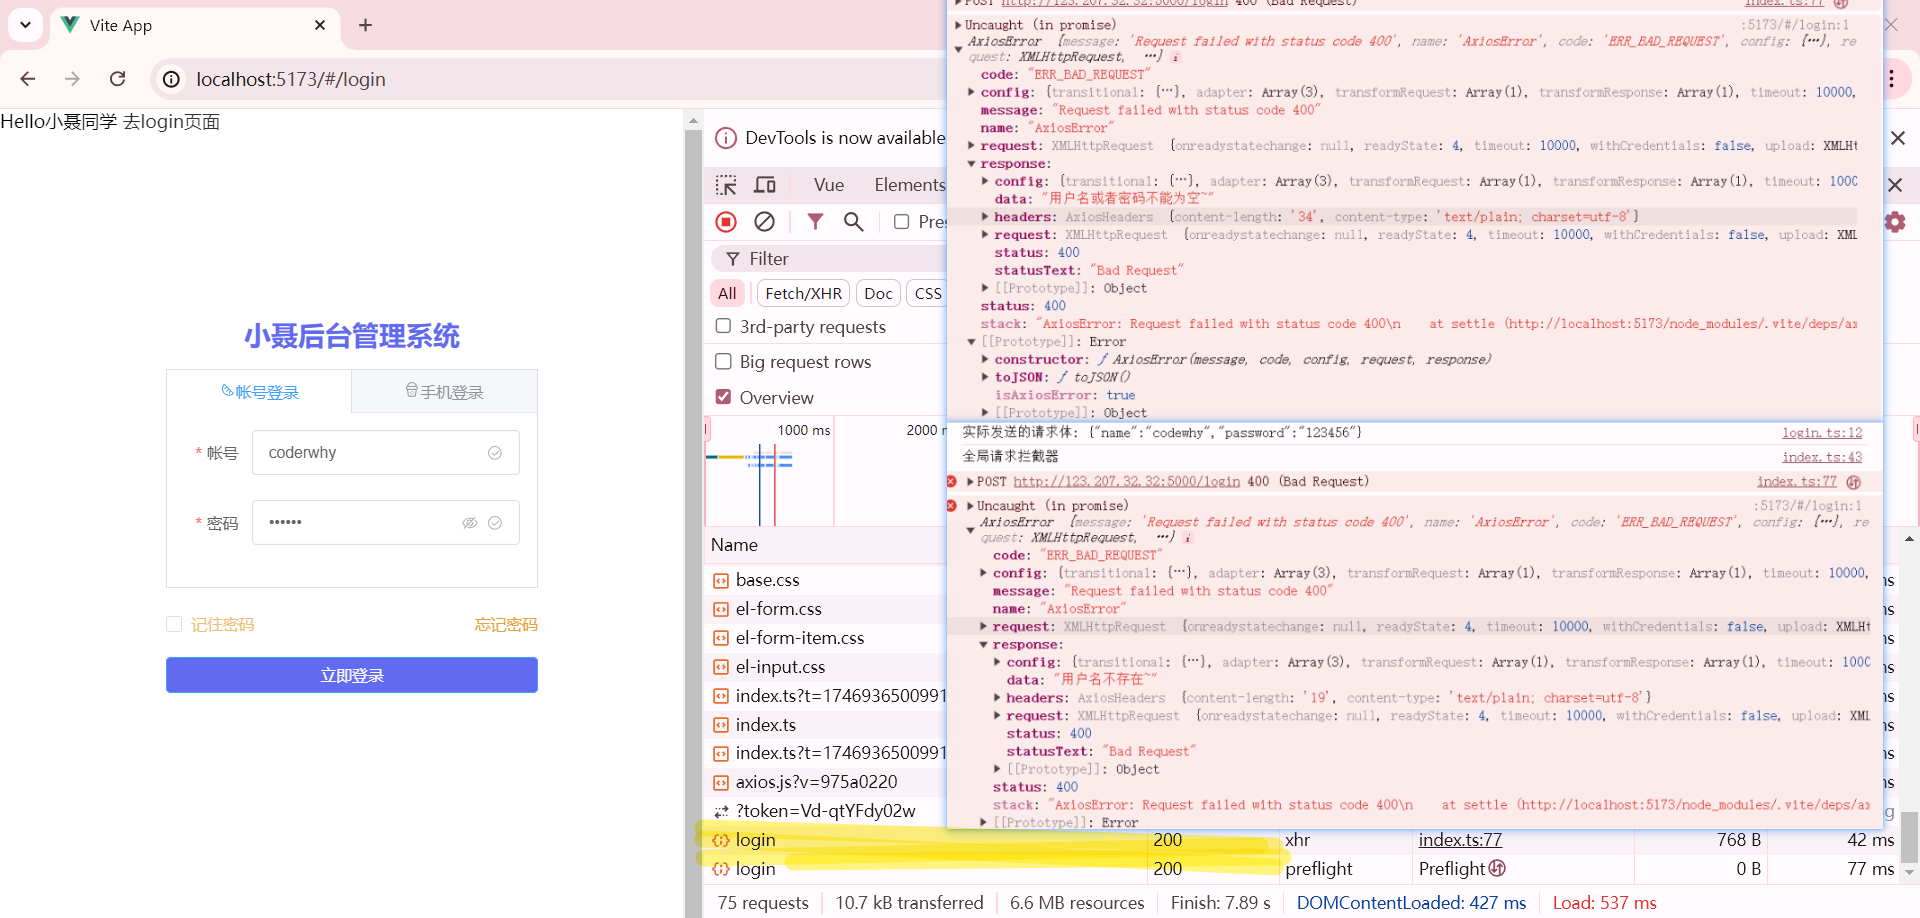This screenshot has width=1920, height=918.
Task: Stop recording network log
Action: (727, 222)
